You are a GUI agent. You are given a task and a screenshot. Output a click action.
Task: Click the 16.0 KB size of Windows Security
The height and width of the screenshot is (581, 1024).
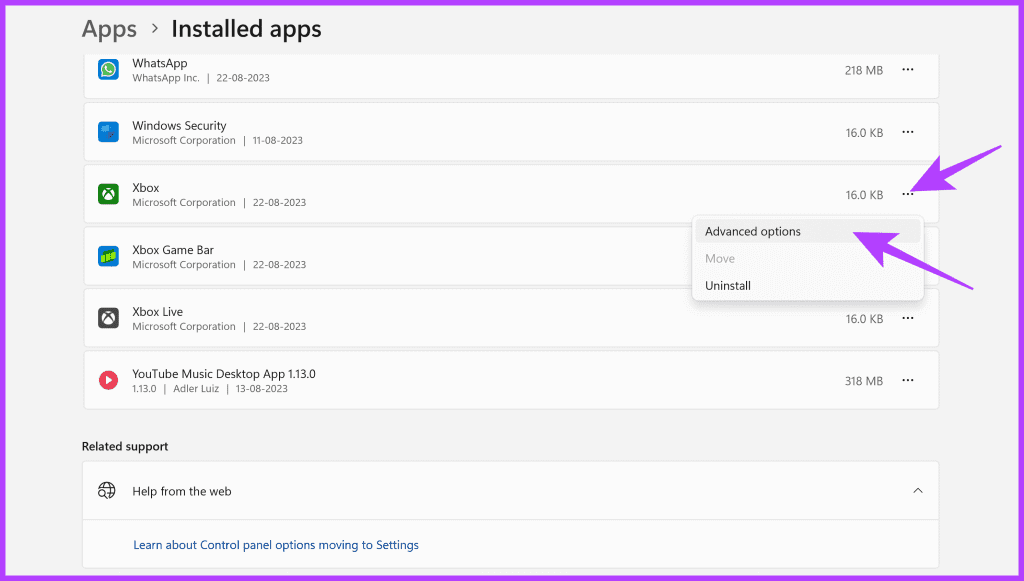pyautogui.click(x=864, y=133)
